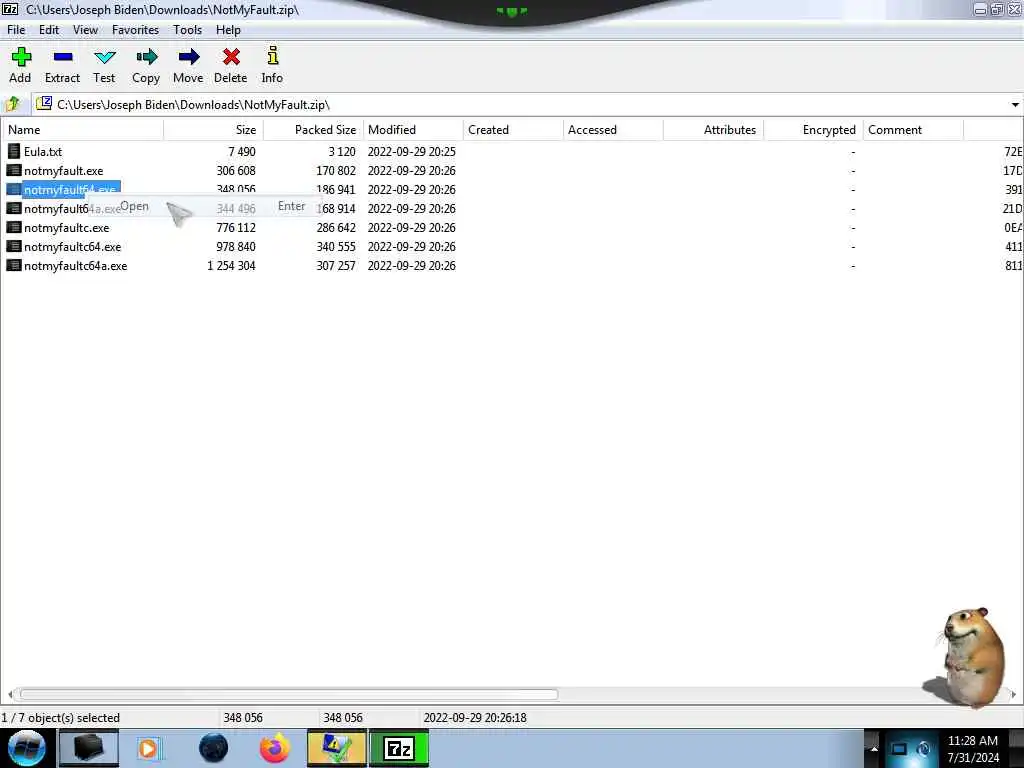1024x768 pixels.
Task: Click size value 1 254 304
Action: [231, 266]
